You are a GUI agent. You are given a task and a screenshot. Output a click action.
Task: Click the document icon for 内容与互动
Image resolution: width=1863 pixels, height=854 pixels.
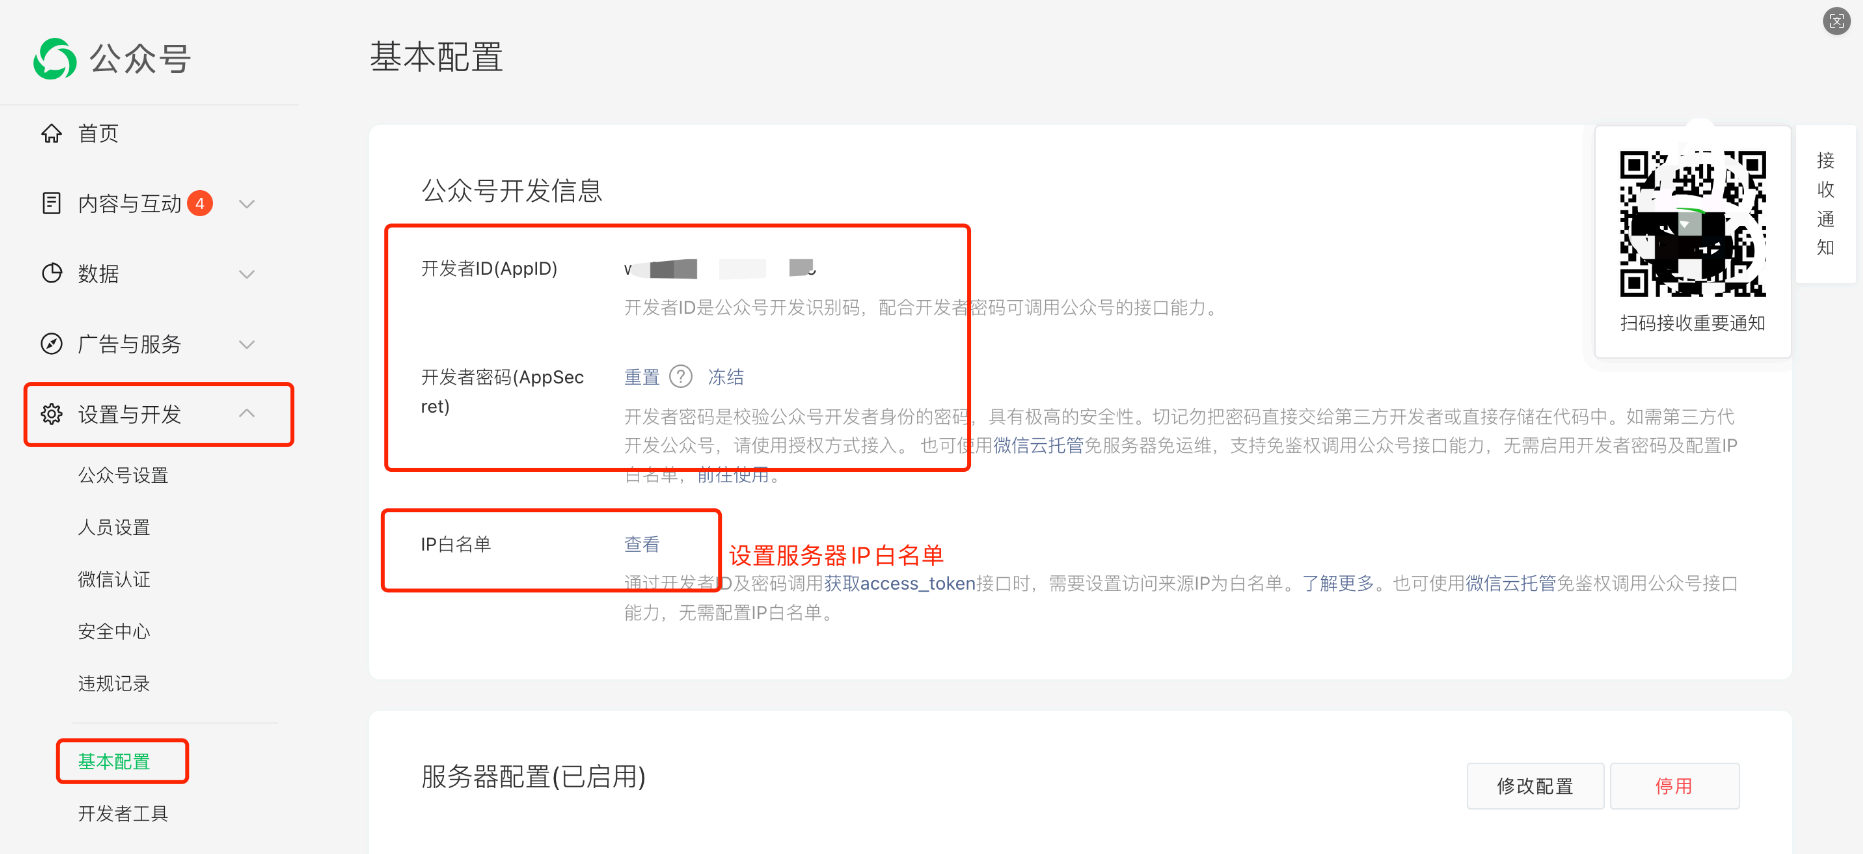[52, 204]
